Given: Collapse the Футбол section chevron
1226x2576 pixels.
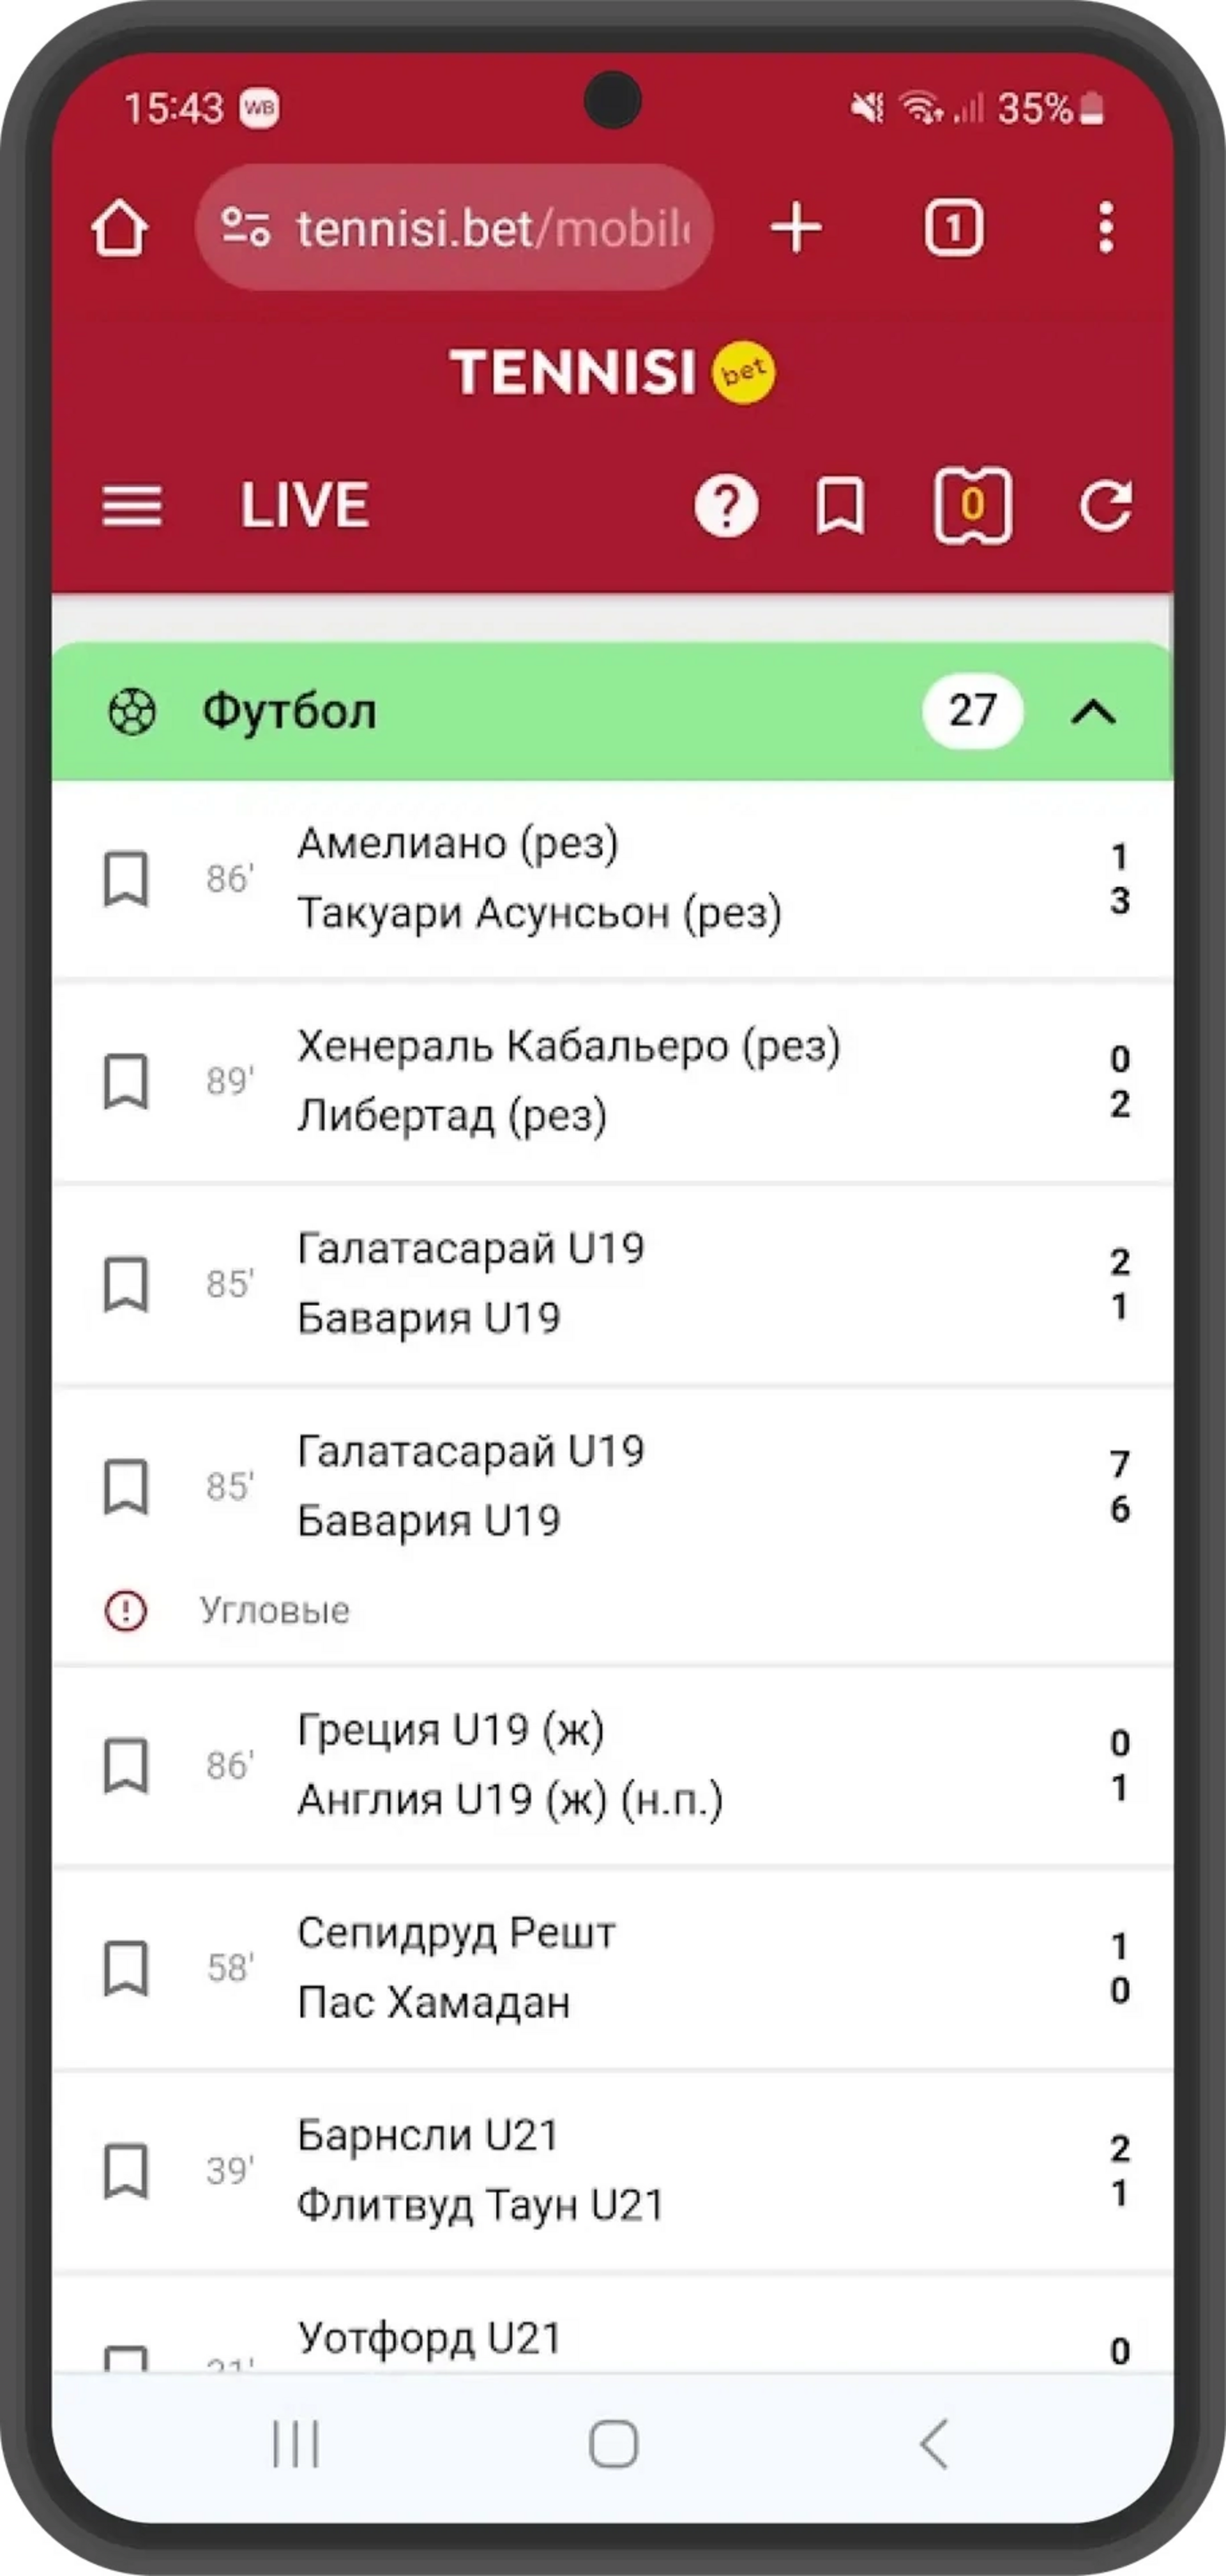Looking at the screenshot, I should (x=1093, y=712).
